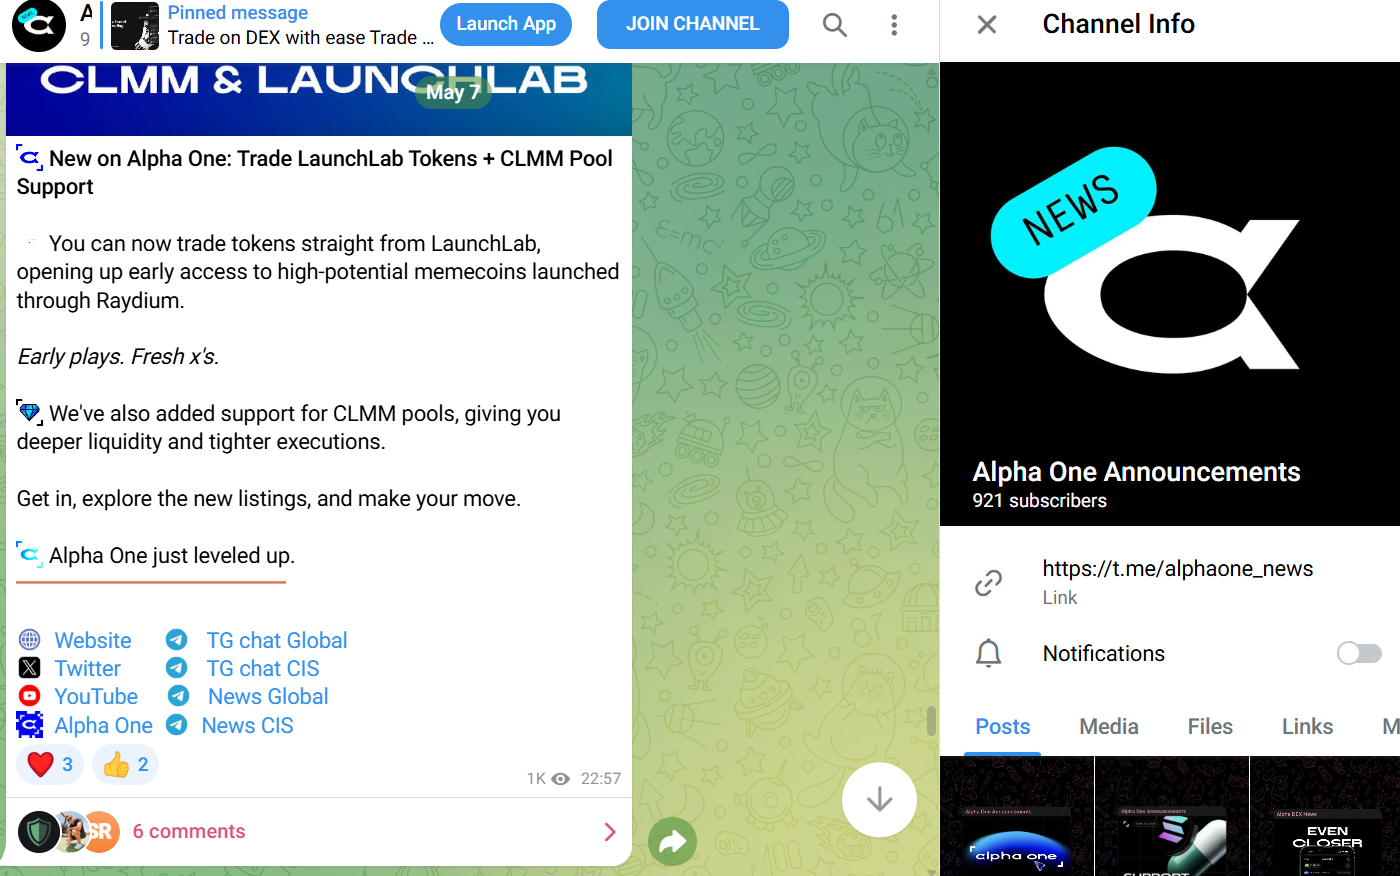Viewport: 1400px width, 876px height.
Task: Click the Telegram icon beside TG chat CIS
Action: (177, 668)
